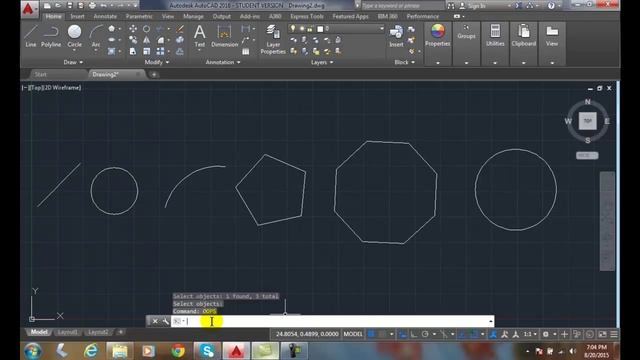Click the layer color swatch in Layers panel
The height and width of the screenshot is (360, 640).
coord(320,29)
